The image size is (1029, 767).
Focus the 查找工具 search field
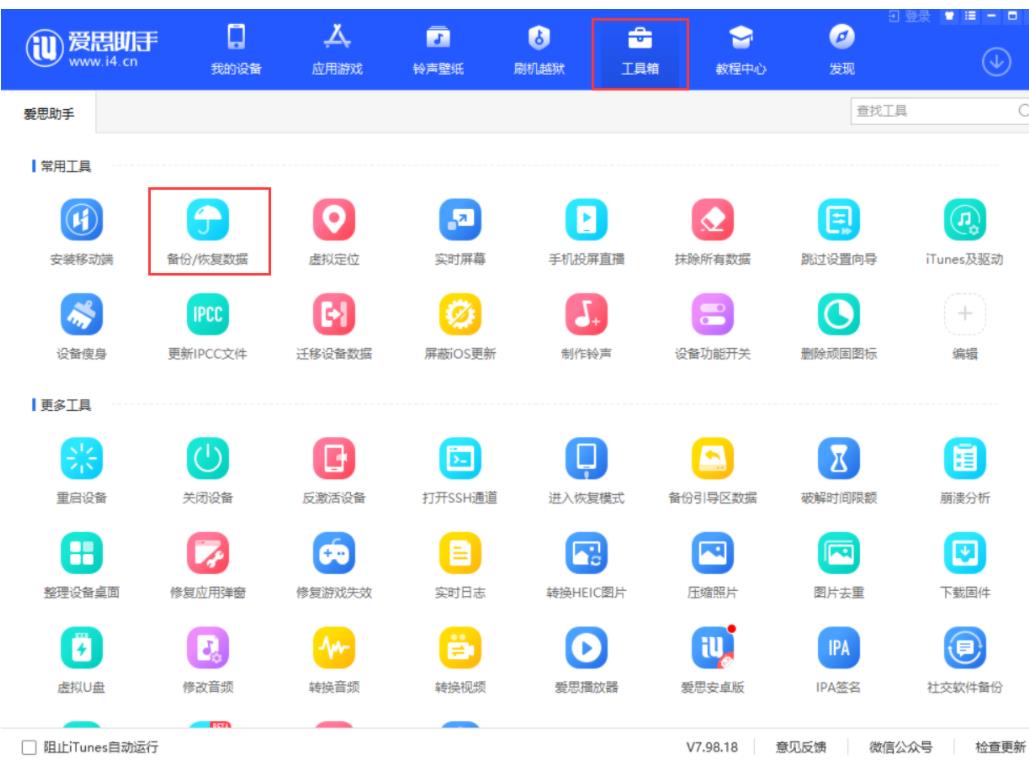(x=930, y=111)
